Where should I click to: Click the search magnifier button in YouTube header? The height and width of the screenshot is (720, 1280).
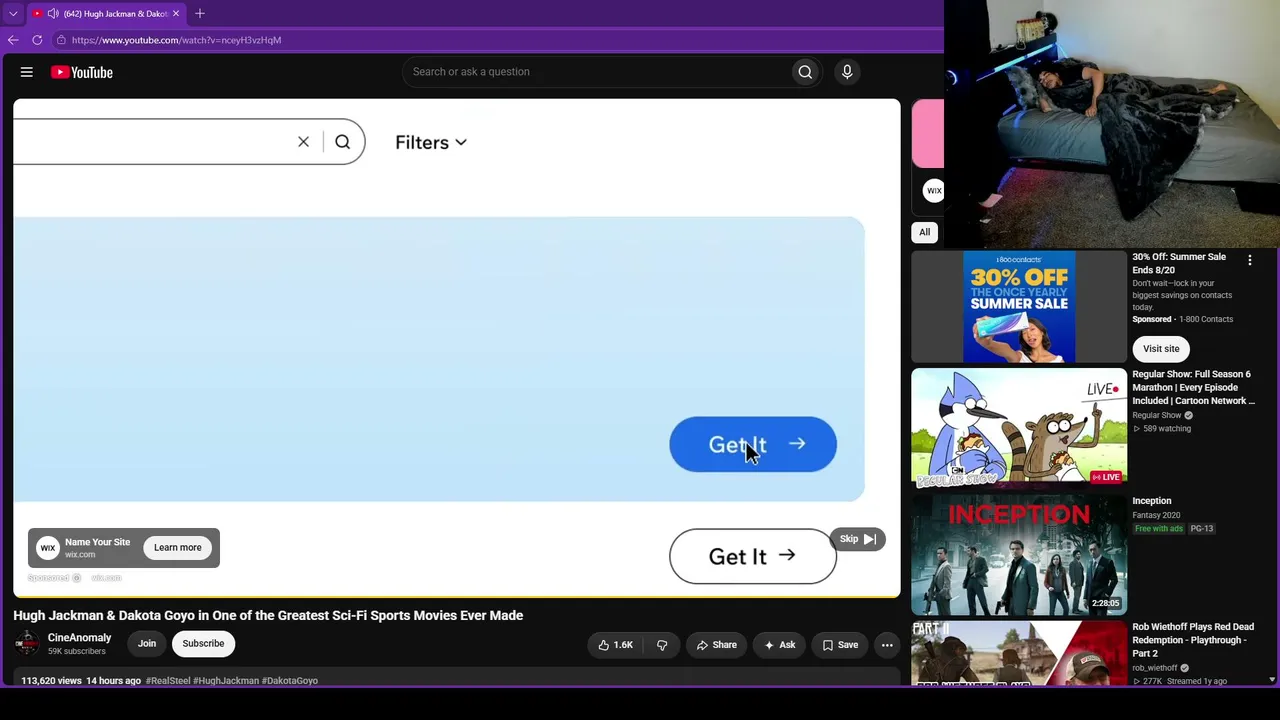pyautogui.click(x=805, y=72)
